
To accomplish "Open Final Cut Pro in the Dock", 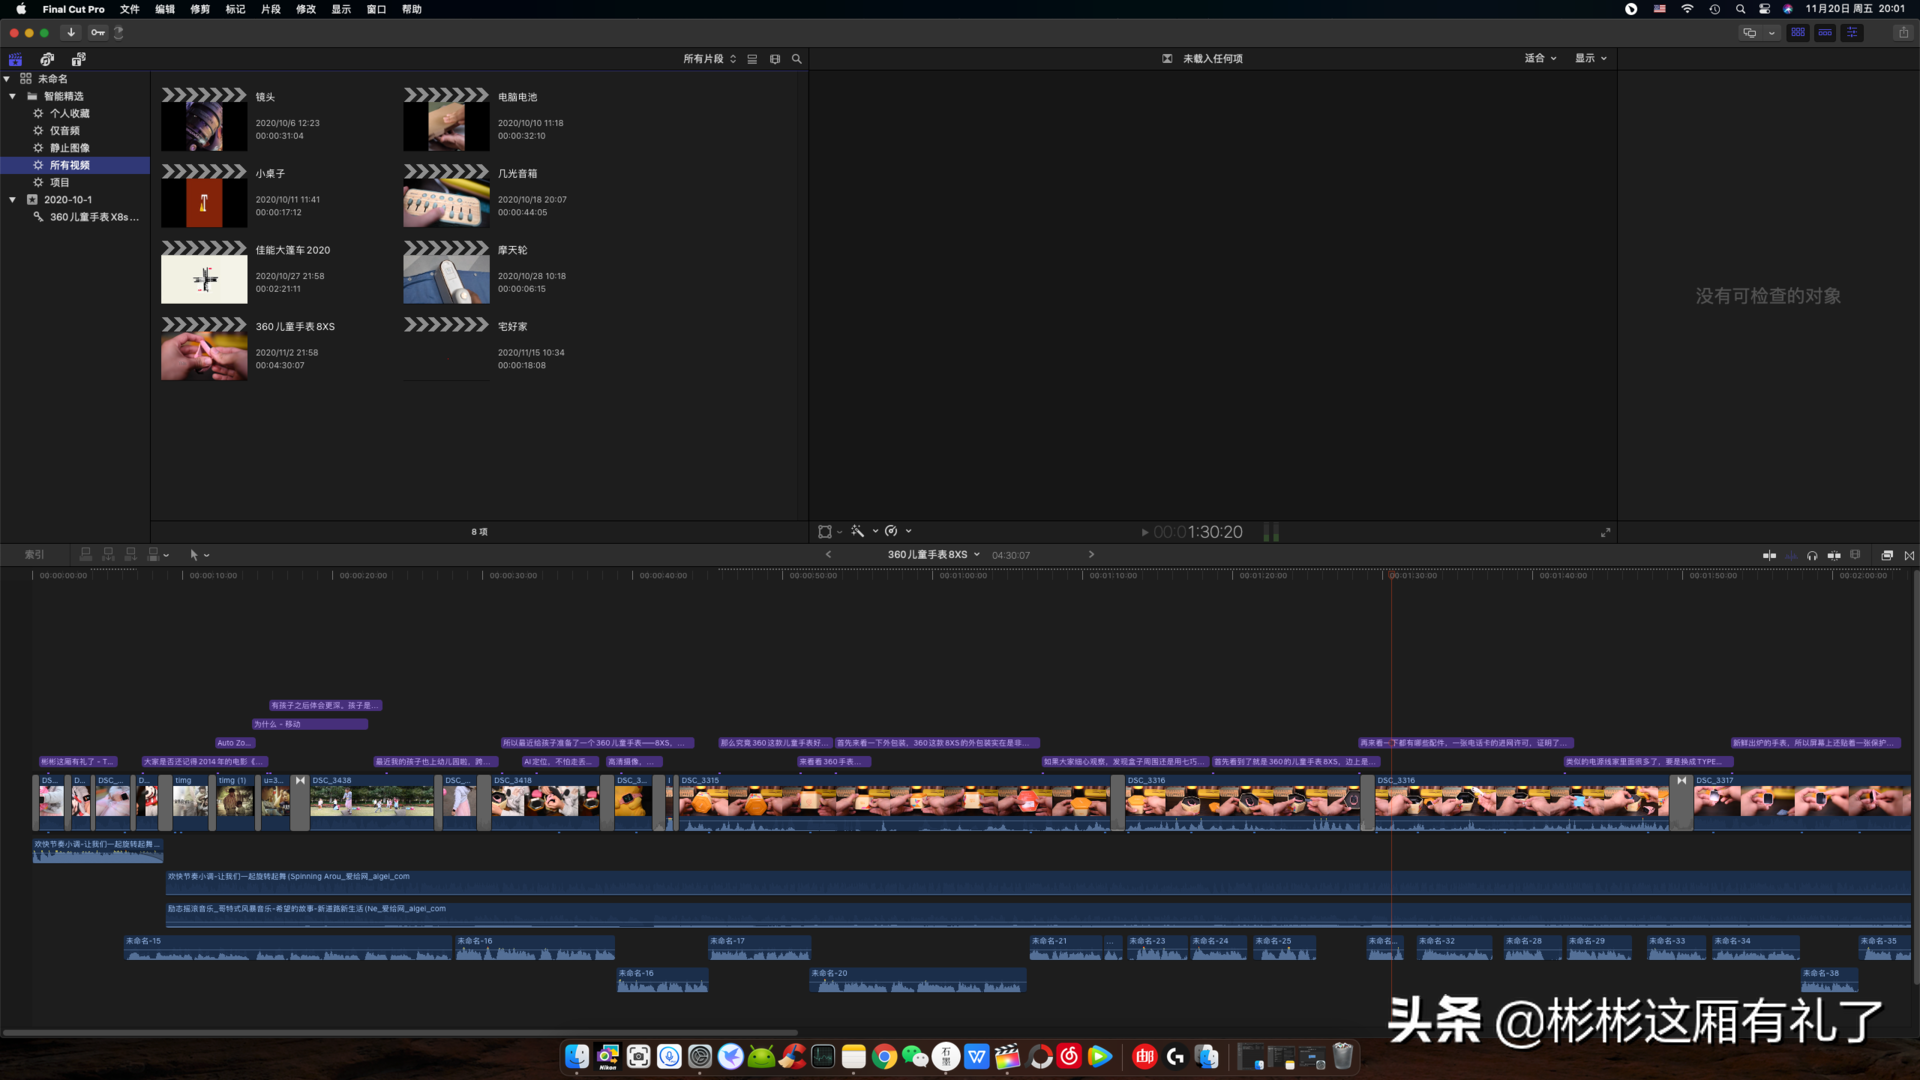I will pos(1007,1056).
